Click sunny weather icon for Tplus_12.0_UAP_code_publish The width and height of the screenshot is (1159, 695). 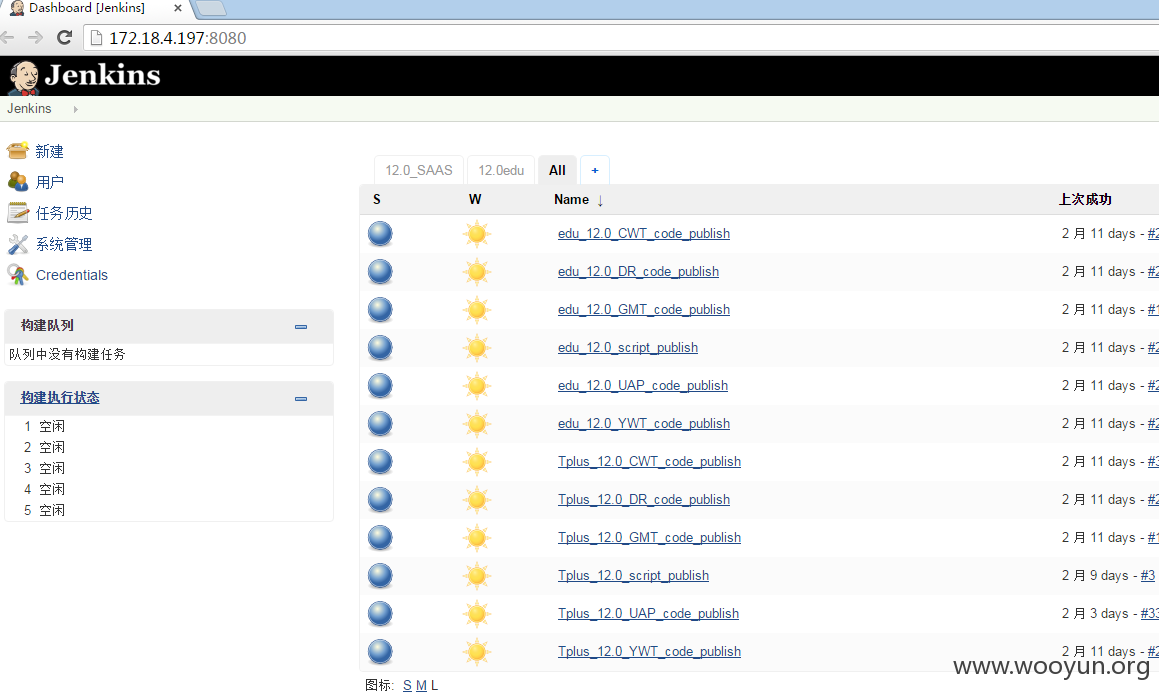[477, 614]
